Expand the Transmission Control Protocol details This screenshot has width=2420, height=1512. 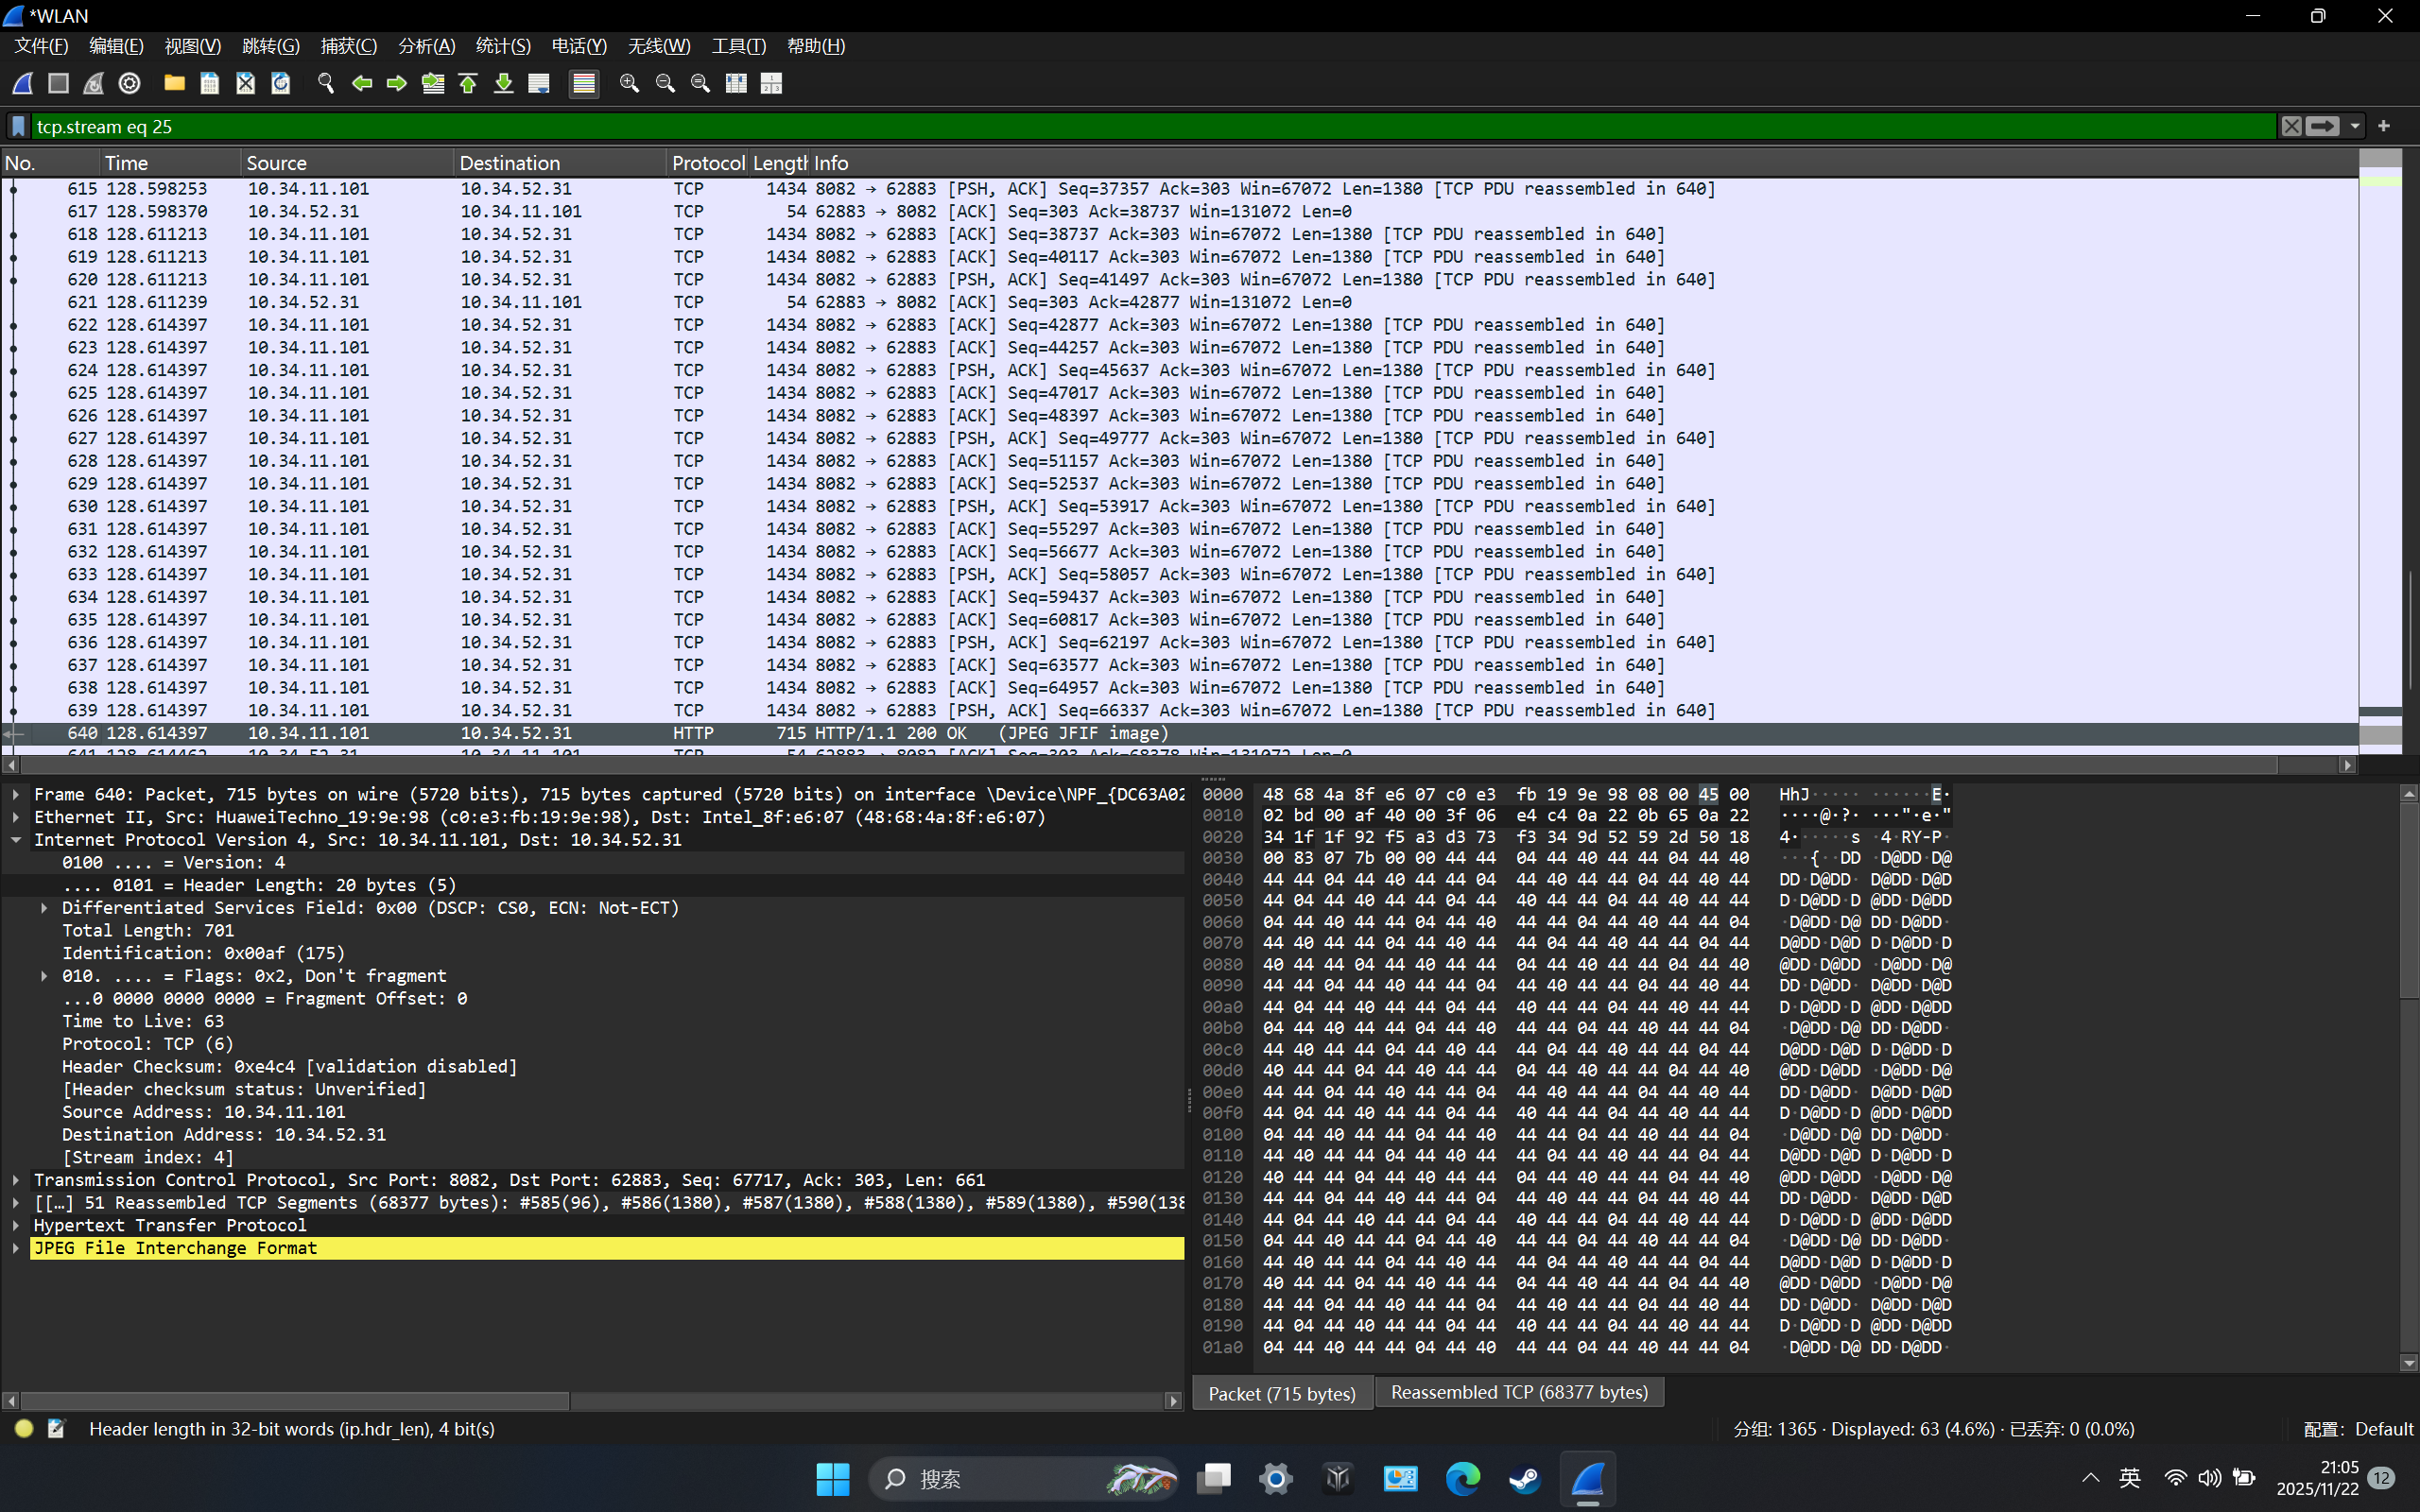coord(16,1179)
